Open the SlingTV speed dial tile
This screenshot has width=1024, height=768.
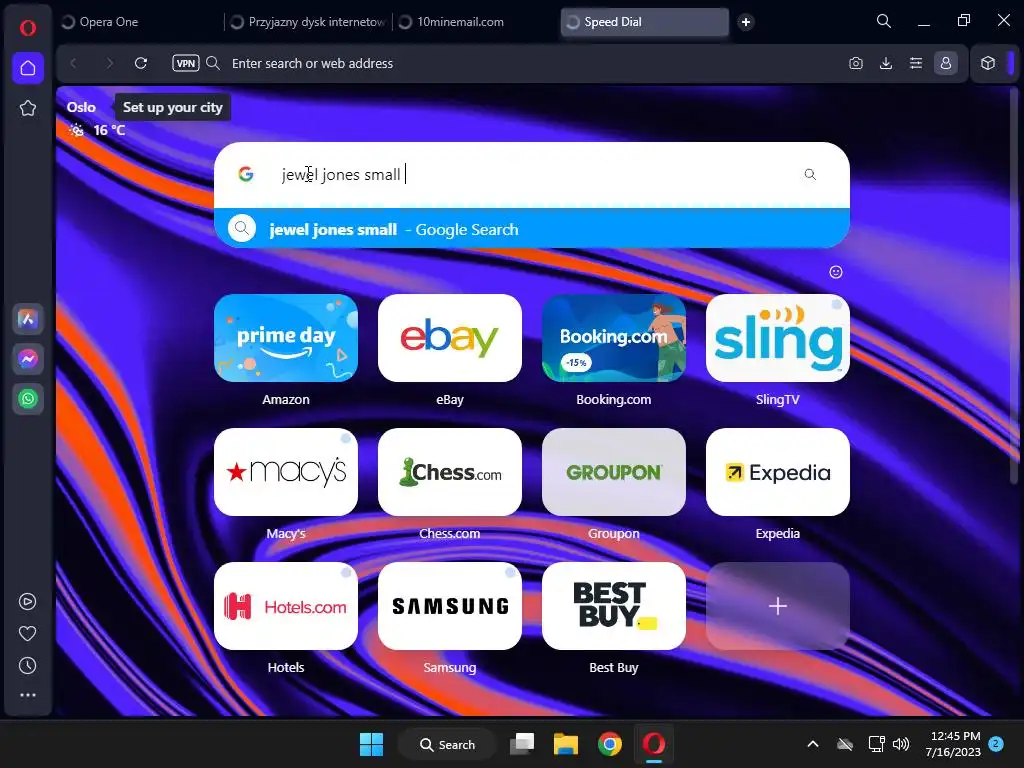pyautogui.click(x=778, y=338)
